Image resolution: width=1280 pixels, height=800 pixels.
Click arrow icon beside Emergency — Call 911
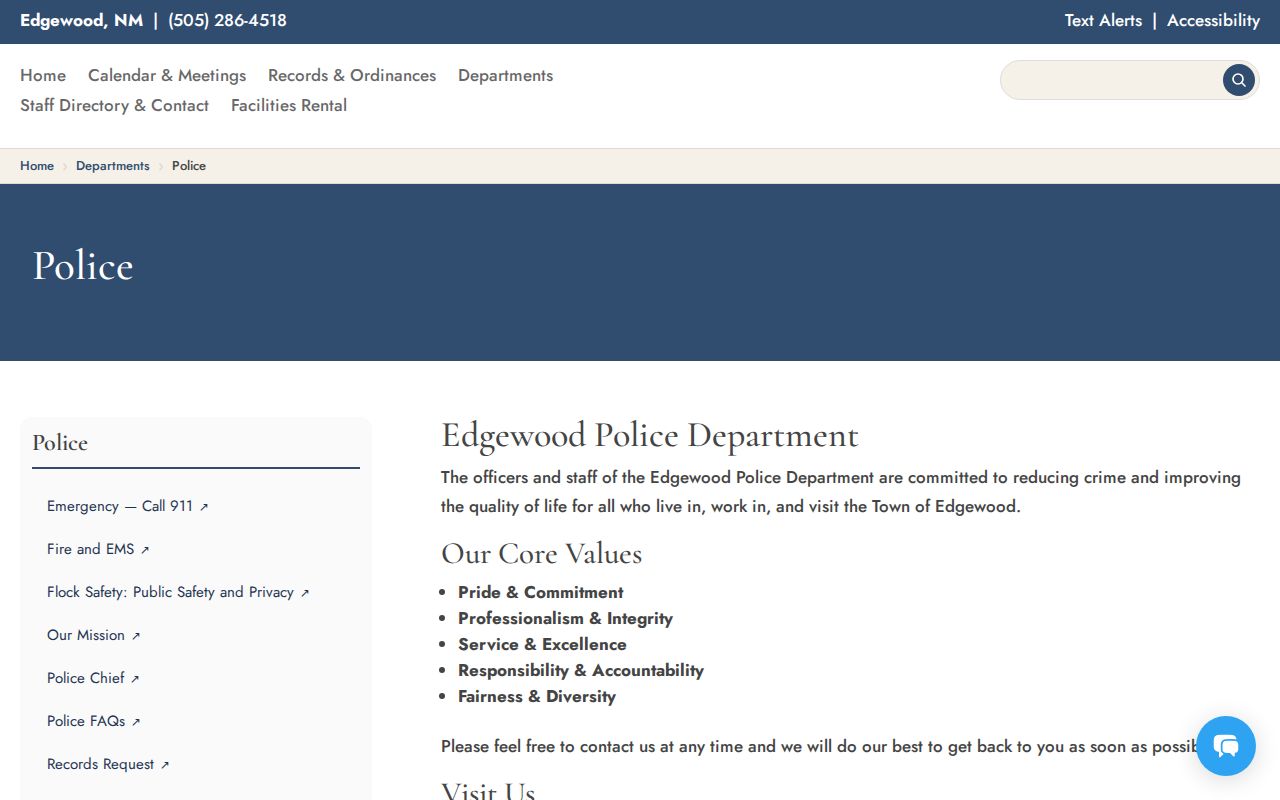pos(204,507)
